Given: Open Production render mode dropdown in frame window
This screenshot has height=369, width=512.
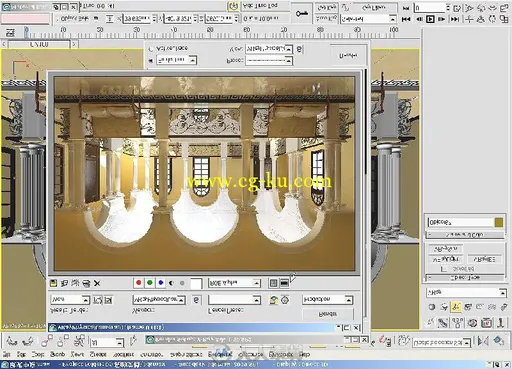Looking at the screenshot, I should [x=327, y=300].
